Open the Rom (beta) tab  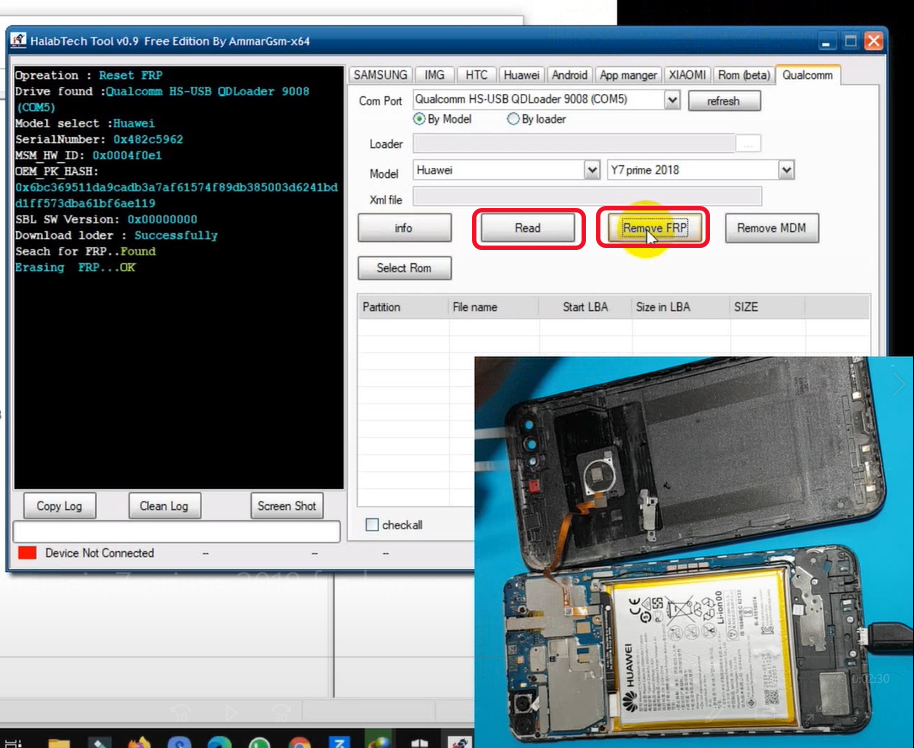click(744, 75)
